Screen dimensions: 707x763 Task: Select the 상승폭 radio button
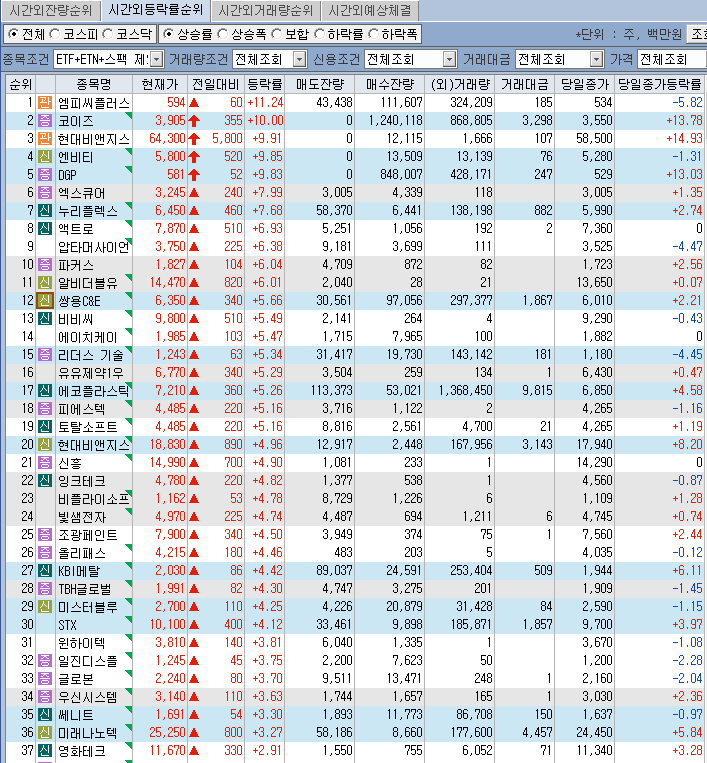coord(222,34)
